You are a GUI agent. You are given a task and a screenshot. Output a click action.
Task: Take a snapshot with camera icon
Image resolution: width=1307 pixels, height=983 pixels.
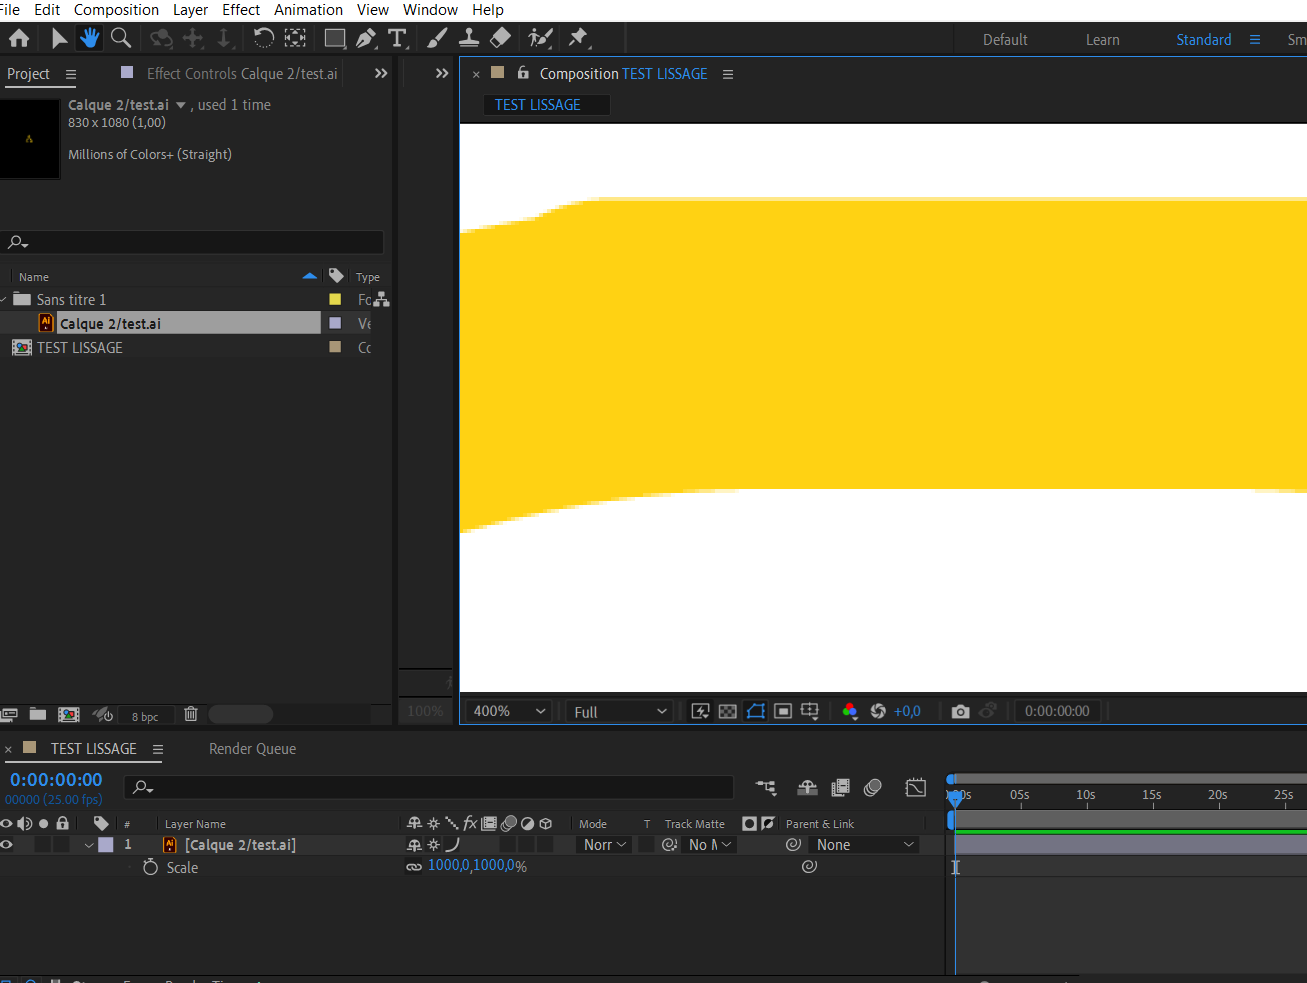960,711
